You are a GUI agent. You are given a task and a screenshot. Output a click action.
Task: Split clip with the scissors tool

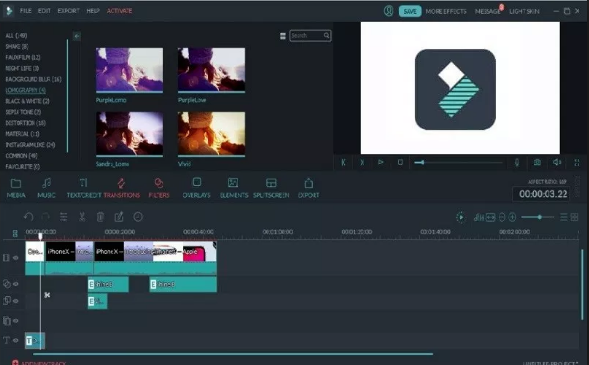click(82, 217)
